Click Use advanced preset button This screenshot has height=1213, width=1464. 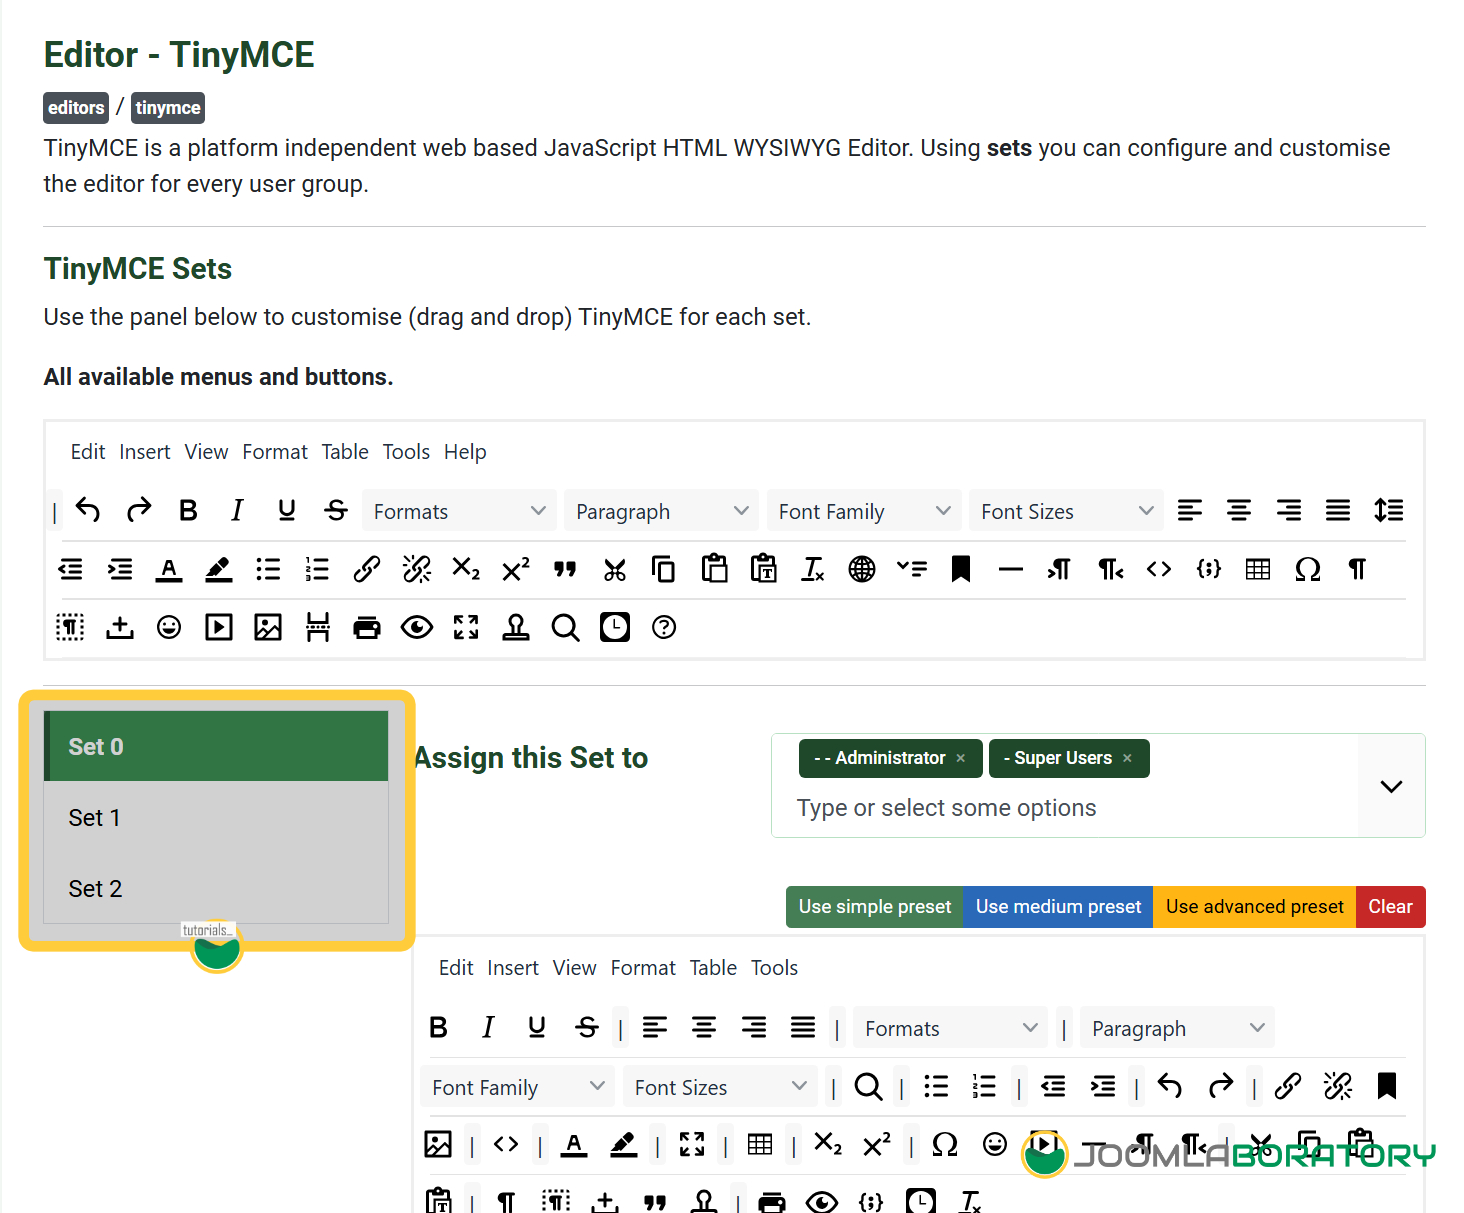(x=1254, y=907)
